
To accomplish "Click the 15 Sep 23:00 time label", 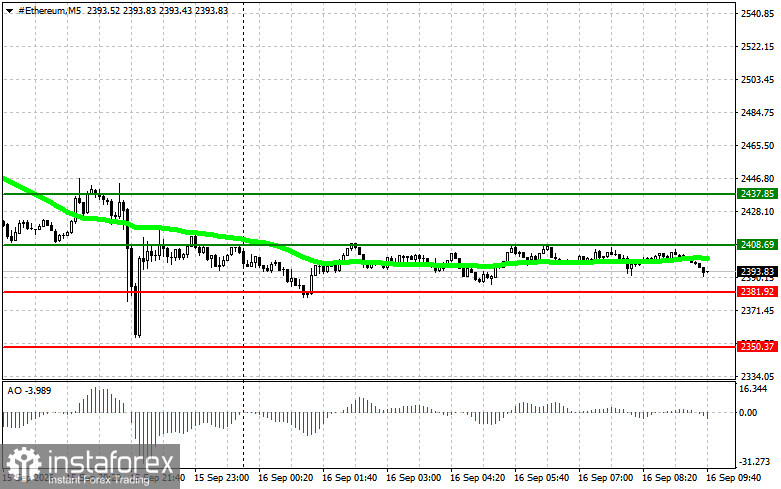I will click(221, 478).
